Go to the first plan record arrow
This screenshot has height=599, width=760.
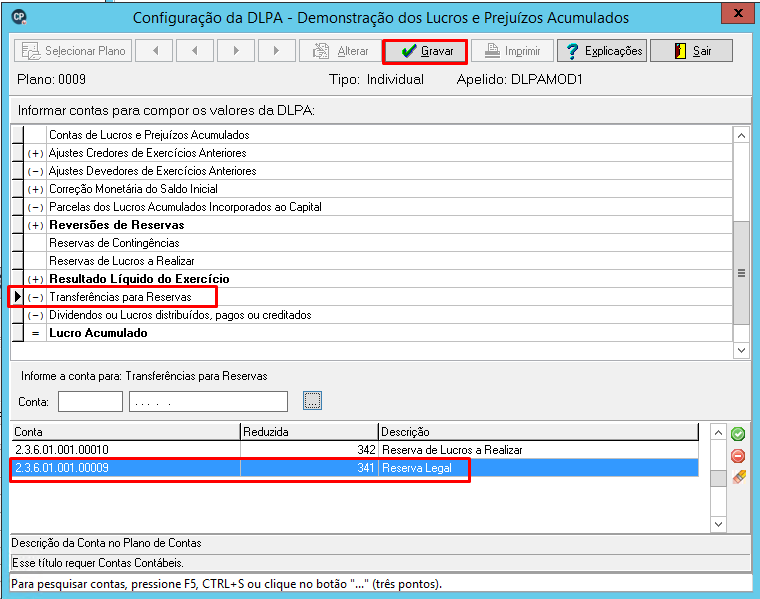click(155, 51)
